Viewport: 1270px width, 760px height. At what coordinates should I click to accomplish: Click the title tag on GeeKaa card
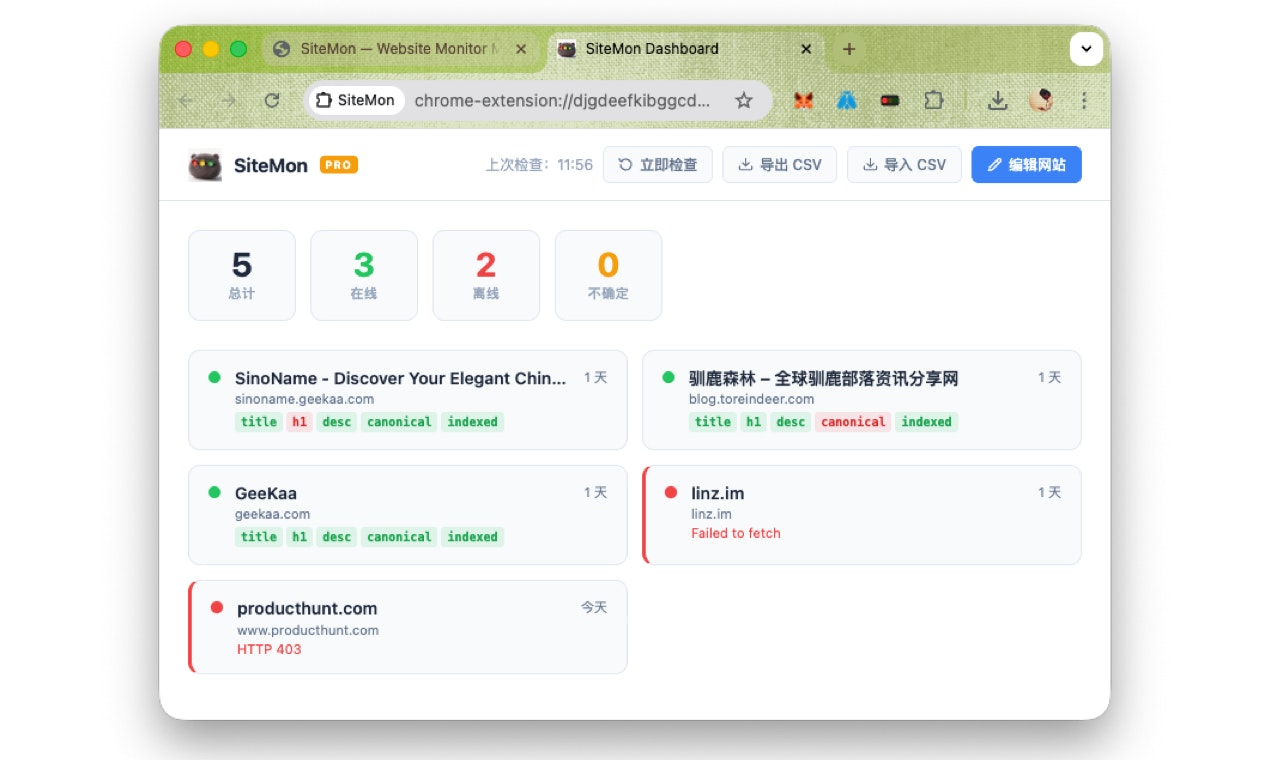point(259,537)
